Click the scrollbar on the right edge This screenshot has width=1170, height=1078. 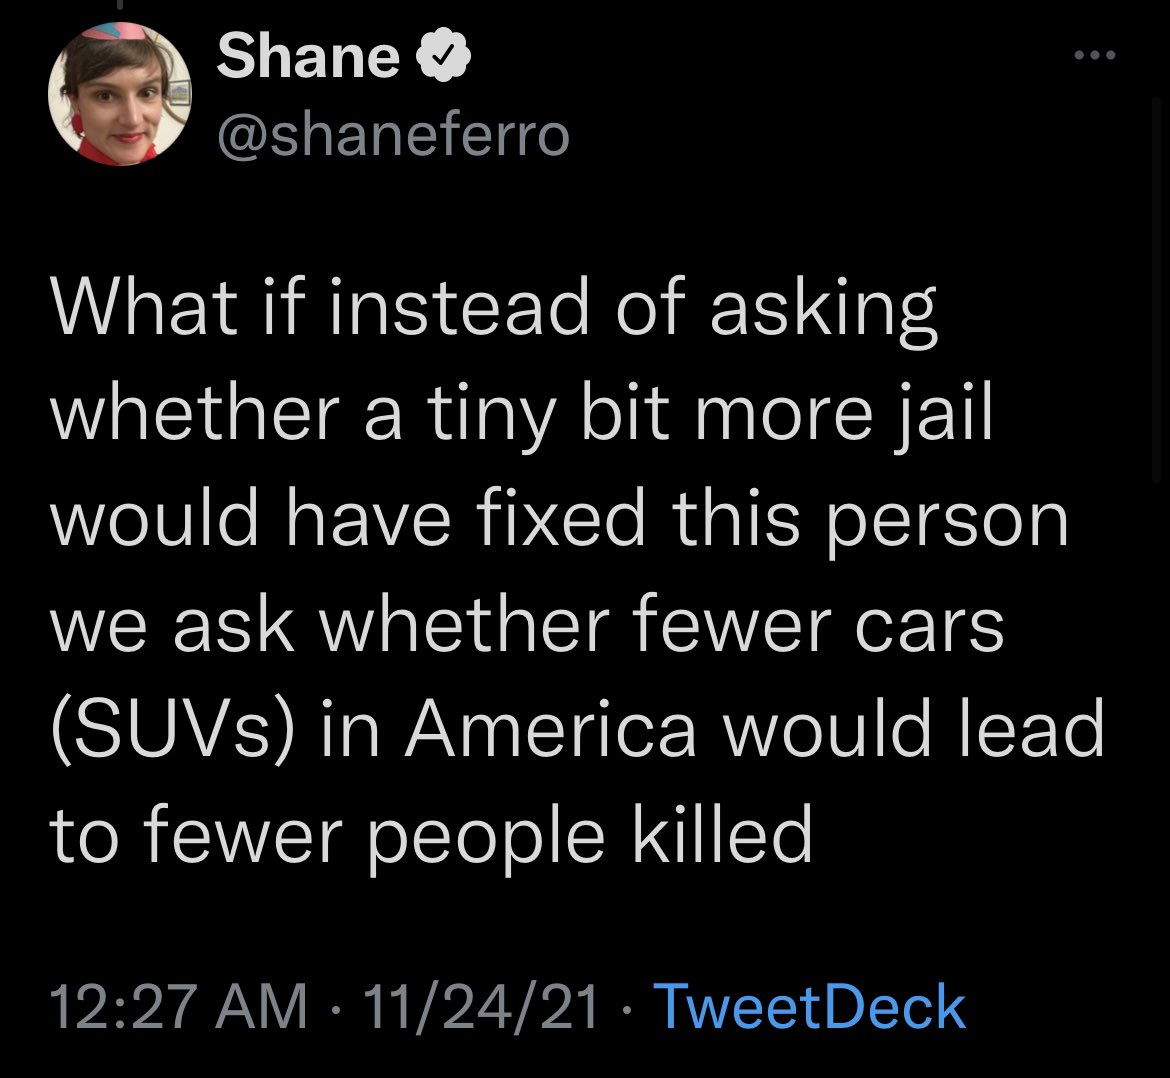(1157, 291)
